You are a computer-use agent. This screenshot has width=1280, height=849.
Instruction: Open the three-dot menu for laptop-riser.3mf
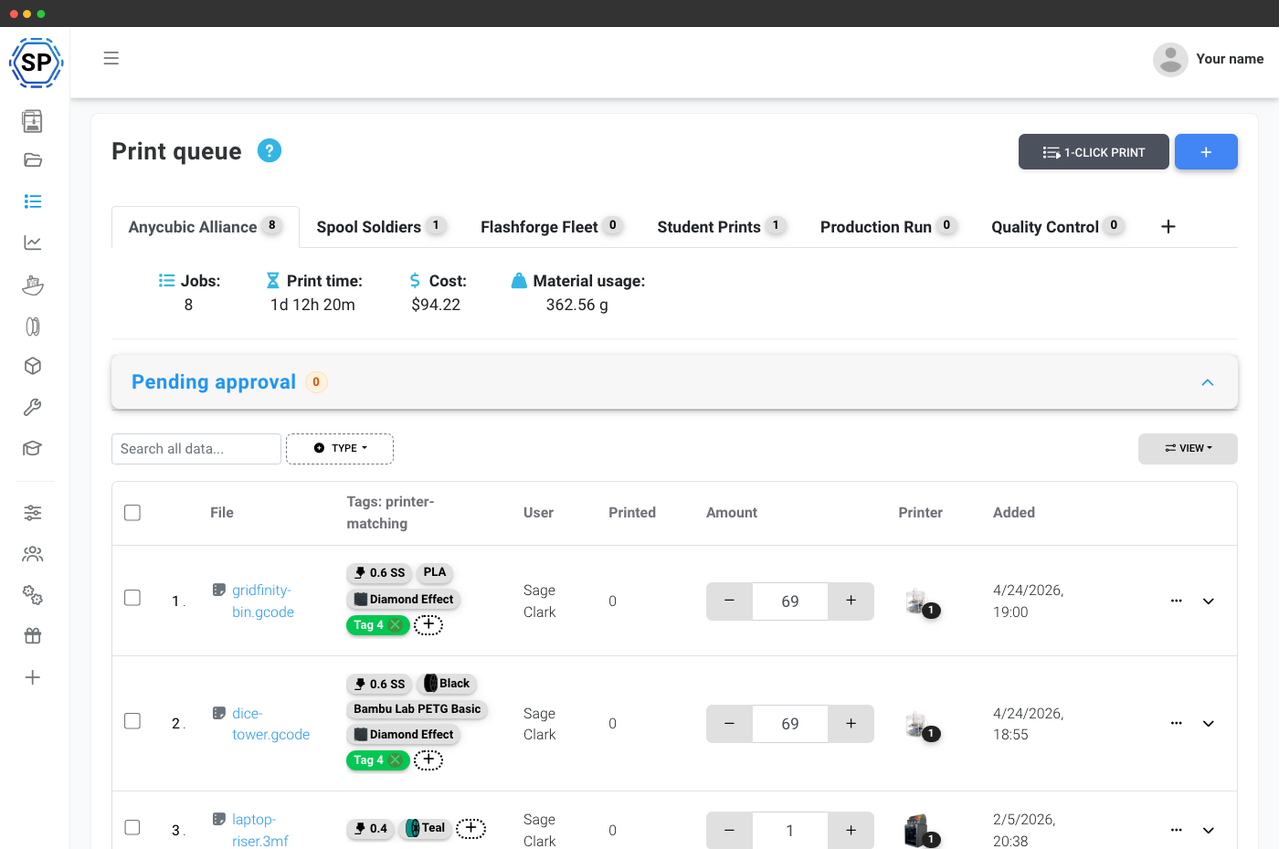point(1176,830)
